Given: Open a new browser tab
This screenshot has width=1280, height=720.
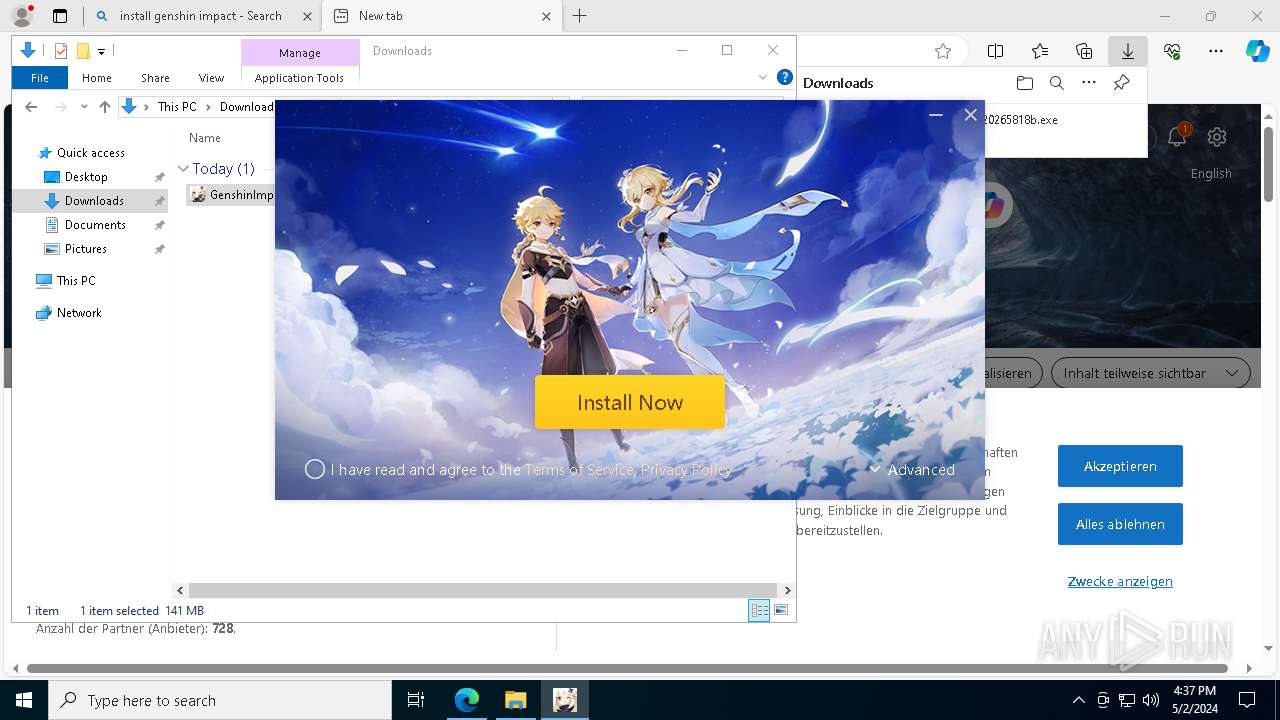Looking at the screenshot, I should pyautogui.click(x=580, y=16).
